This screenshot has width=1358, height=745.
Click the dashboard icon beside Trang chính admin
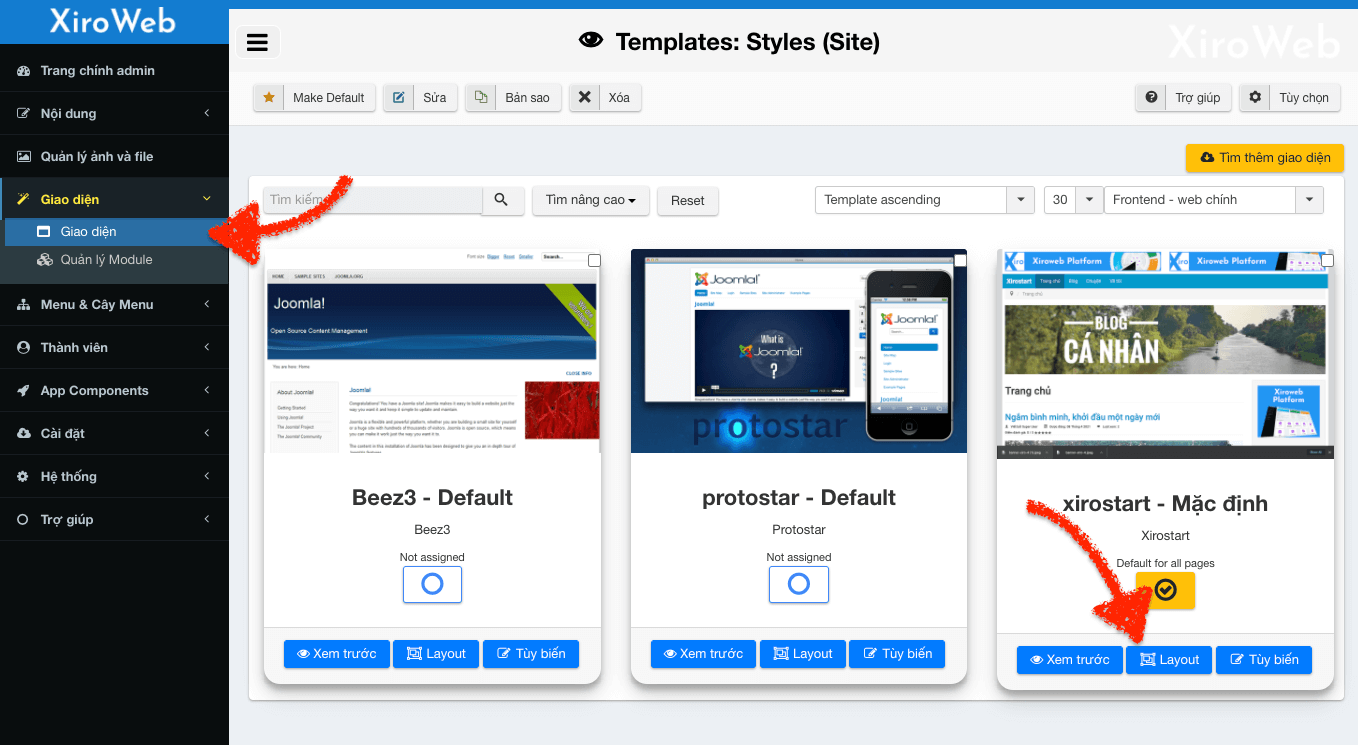(23, 71)
